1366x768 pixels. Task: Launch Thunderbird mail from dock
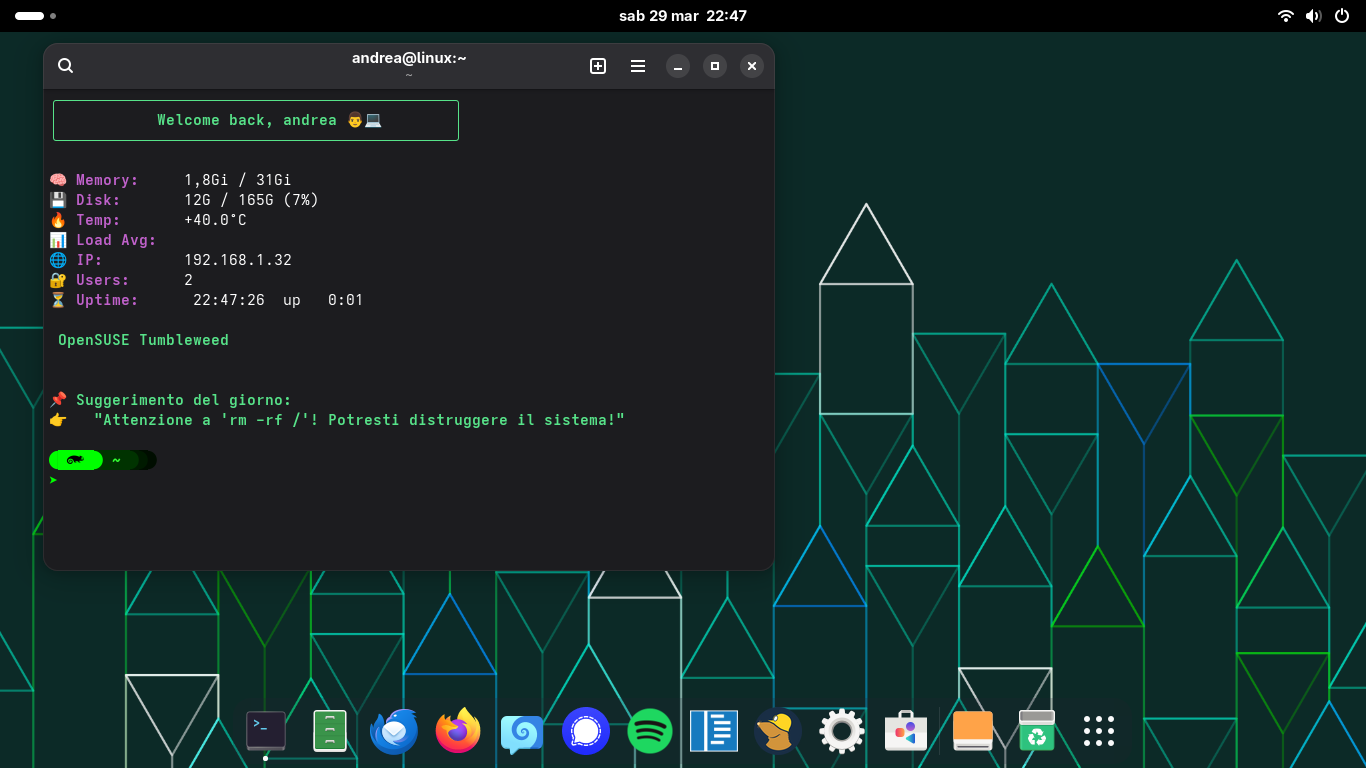click(394, 731)
